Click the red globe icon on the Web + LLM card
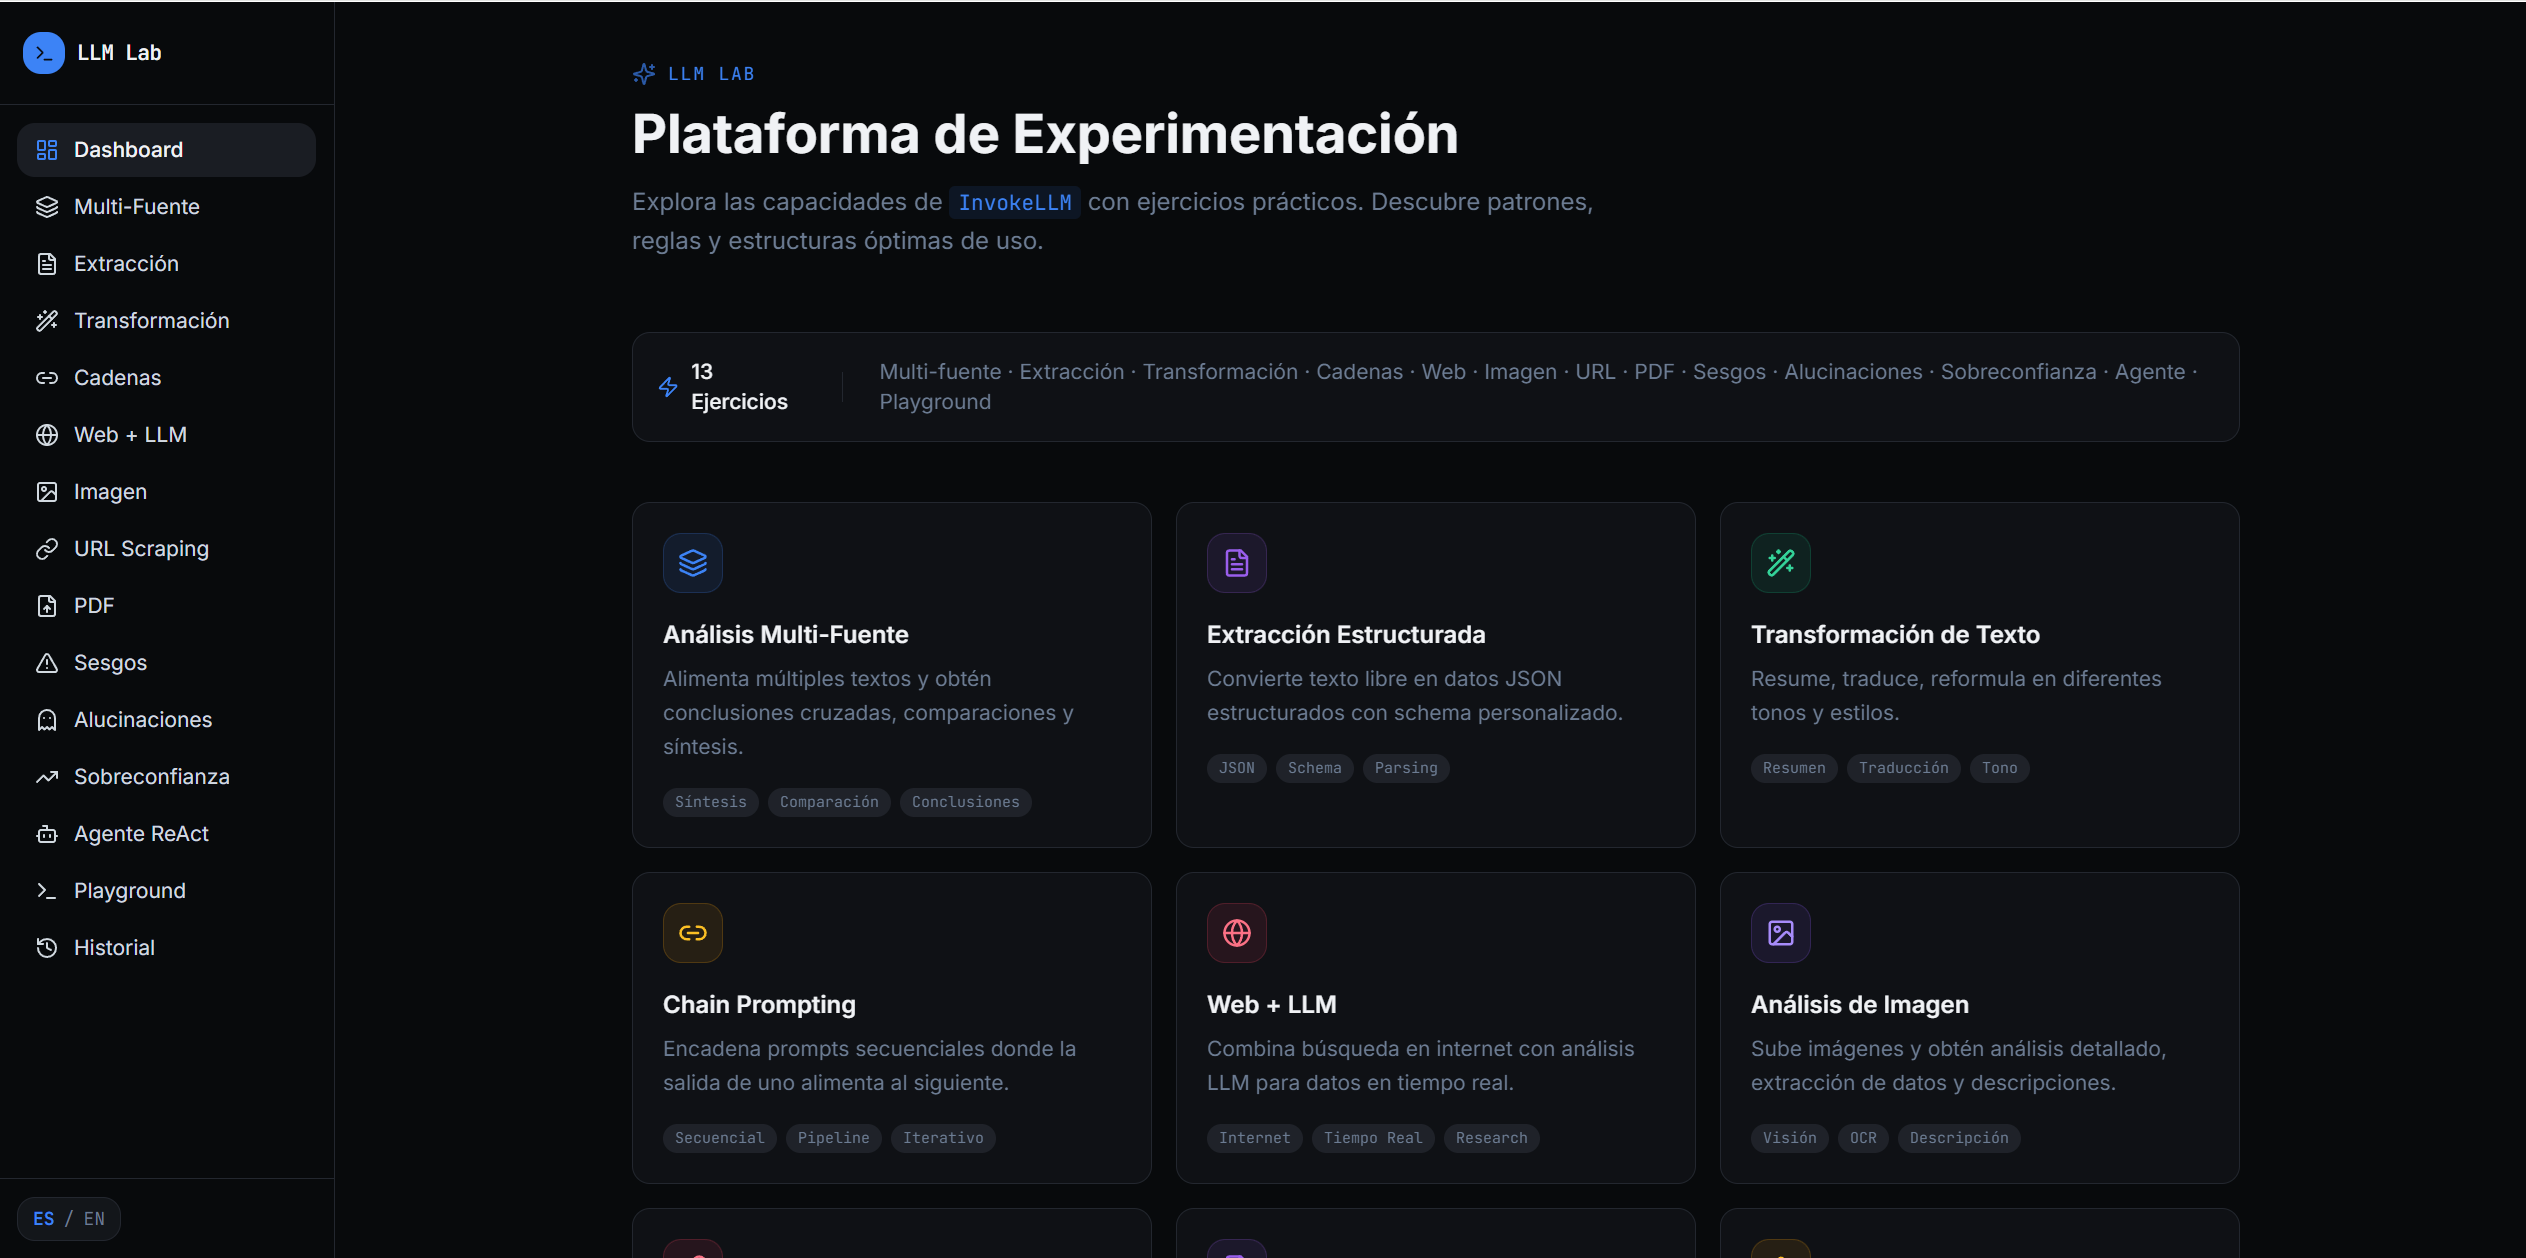Screen dimensions: 2526x1258 [1237, 933]
